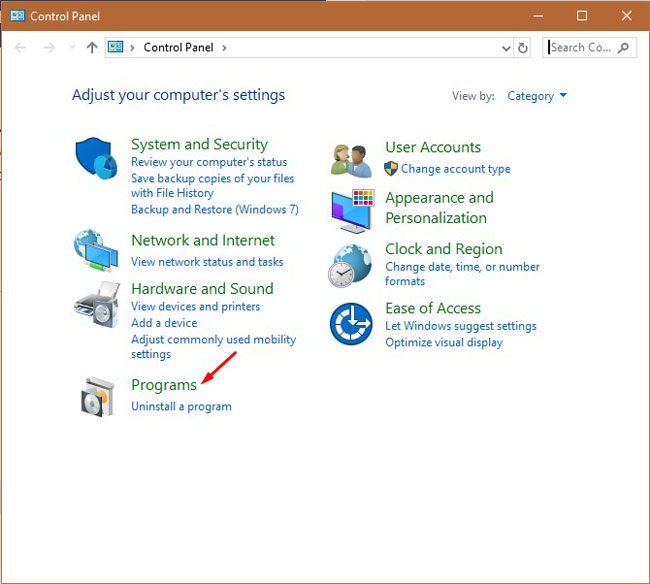Open Backup and Restore (Windows 7)
This screenshot has width=650, height=584.
tap(215, 209)
